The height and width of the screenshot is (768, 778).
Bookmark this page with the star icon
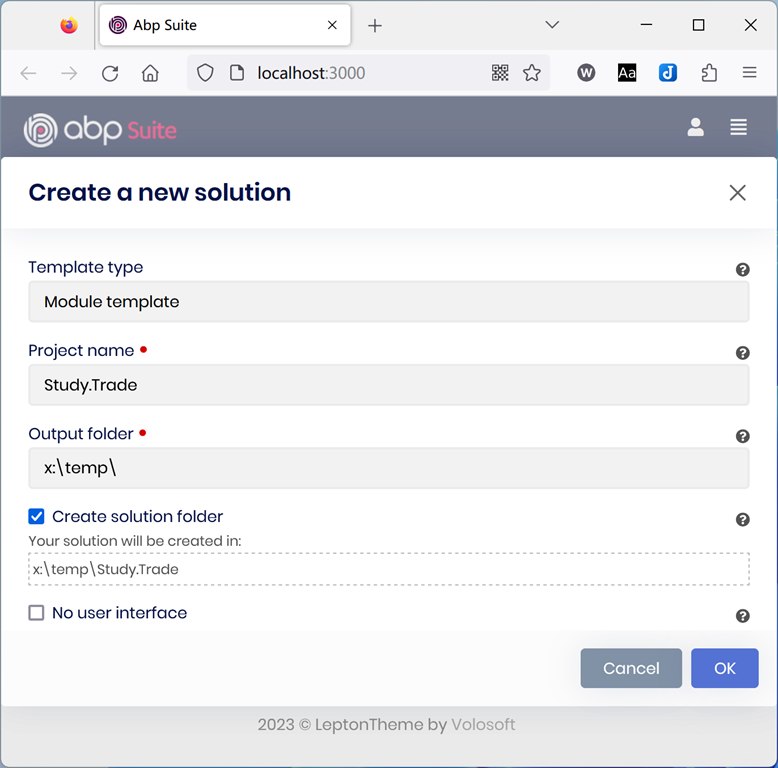[532, 73]
